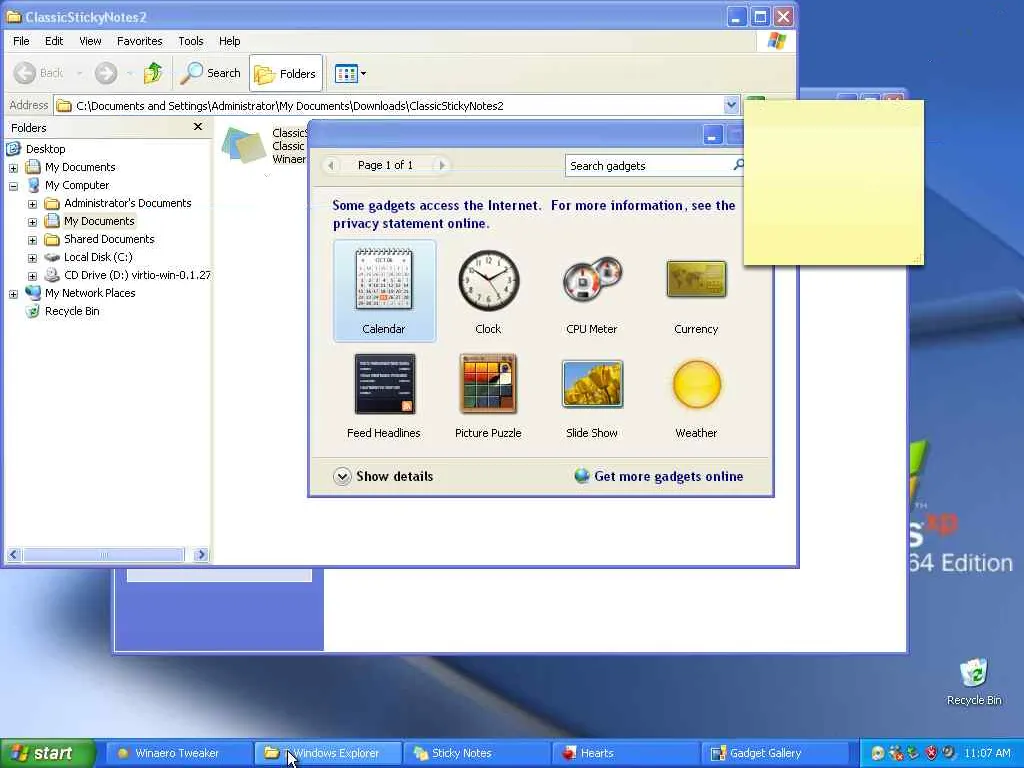Open the Back history dropdown arrow
Image resolution: width=1024 pixels, height=768 pixels.
click(x=79, y=73)
